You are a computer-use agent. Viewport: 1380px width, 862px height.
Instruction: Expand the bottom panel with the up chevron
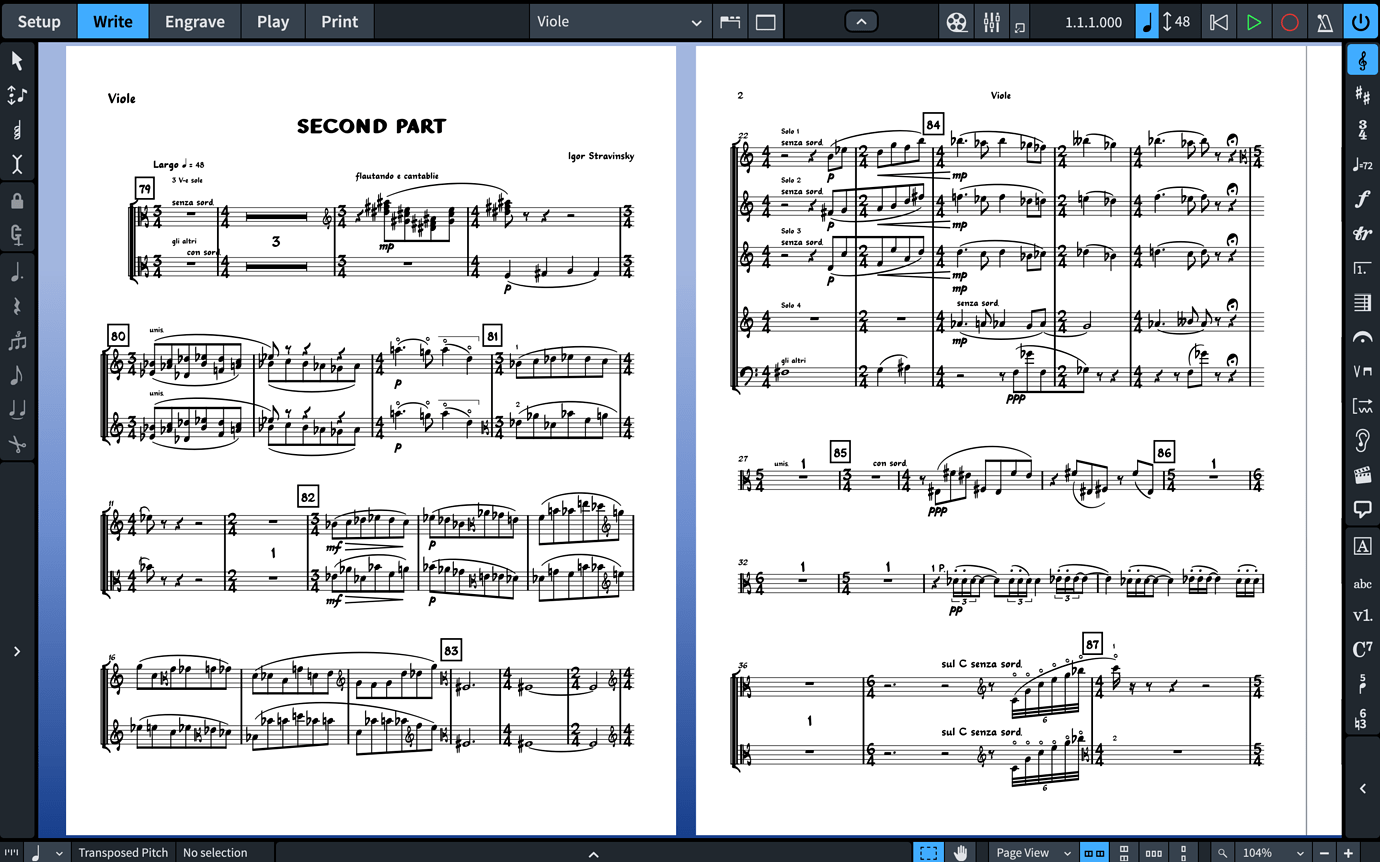tap(593, 853)
